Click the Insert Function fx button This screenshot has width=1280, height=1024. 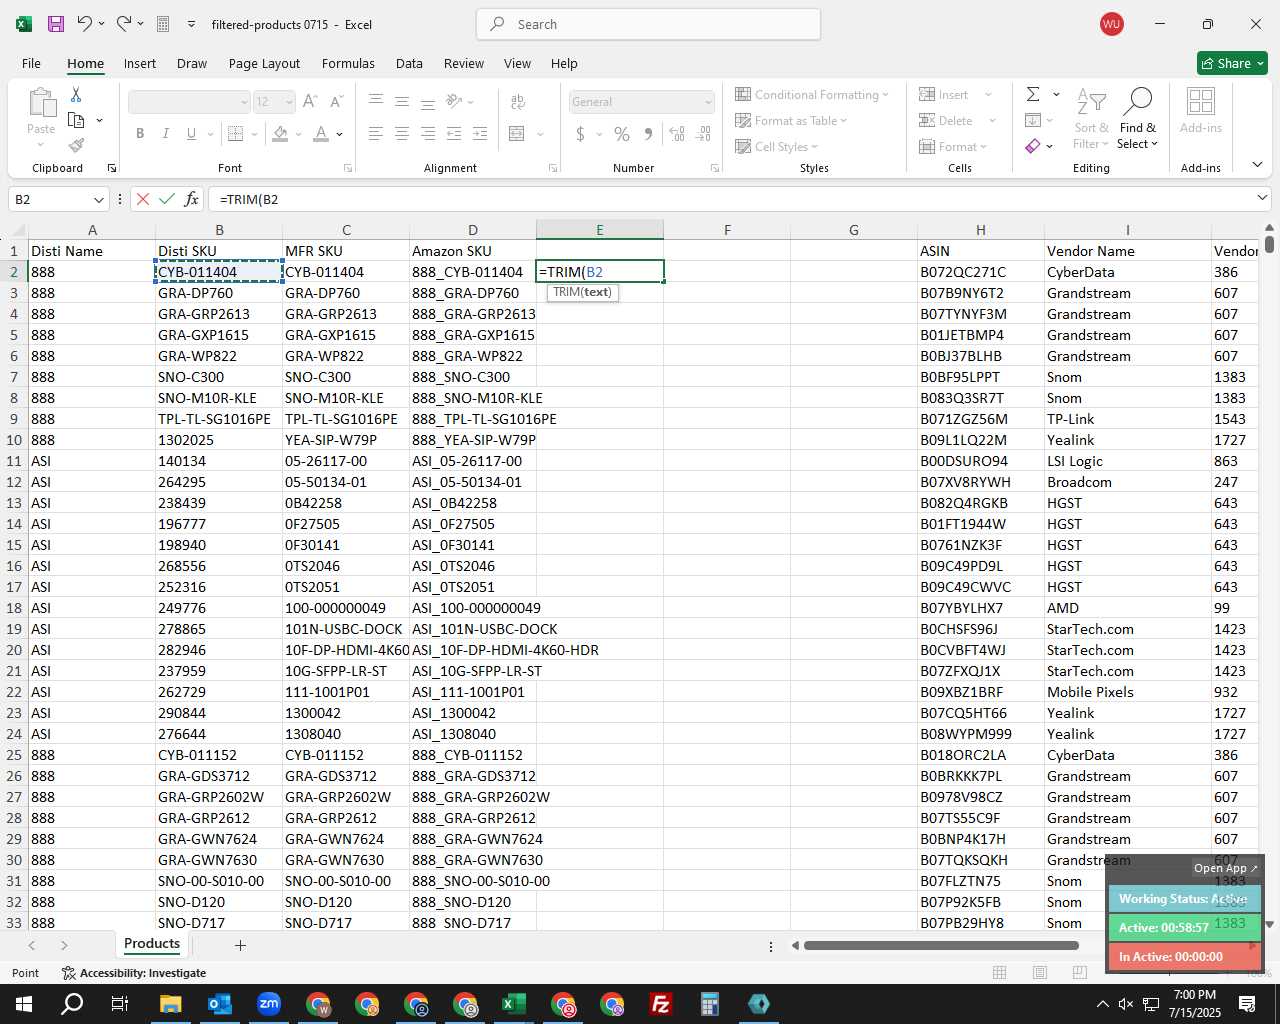[192, 199]
